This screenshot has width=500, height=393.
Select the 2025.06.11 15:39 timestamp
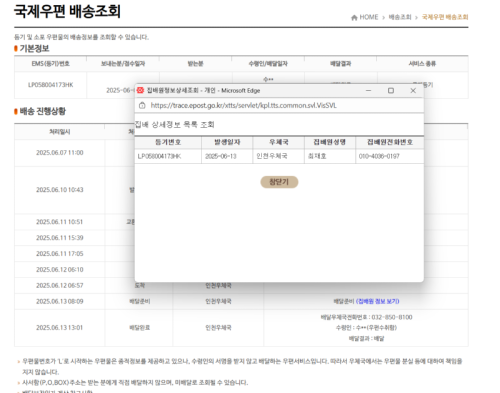(x=60, y=238)
